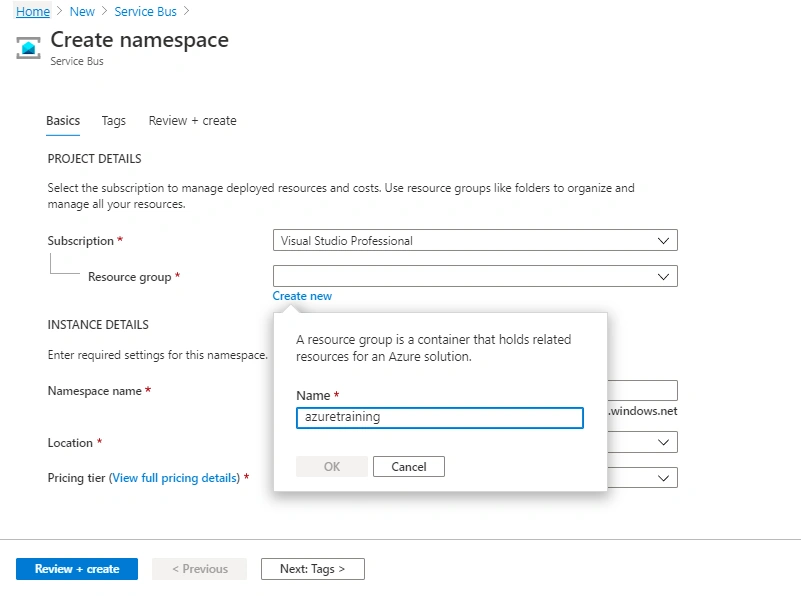Expand the Resource group dropdown
The image size is (801, 596).
(475, 276)
